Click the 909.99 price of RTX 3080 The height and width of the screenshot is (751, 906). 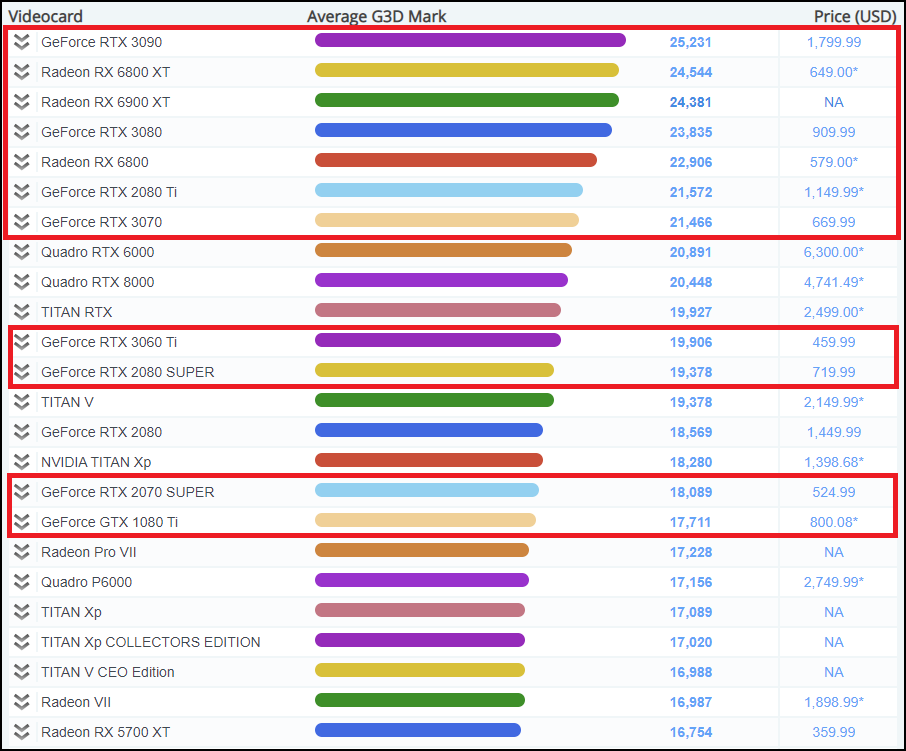coord(834,132)
